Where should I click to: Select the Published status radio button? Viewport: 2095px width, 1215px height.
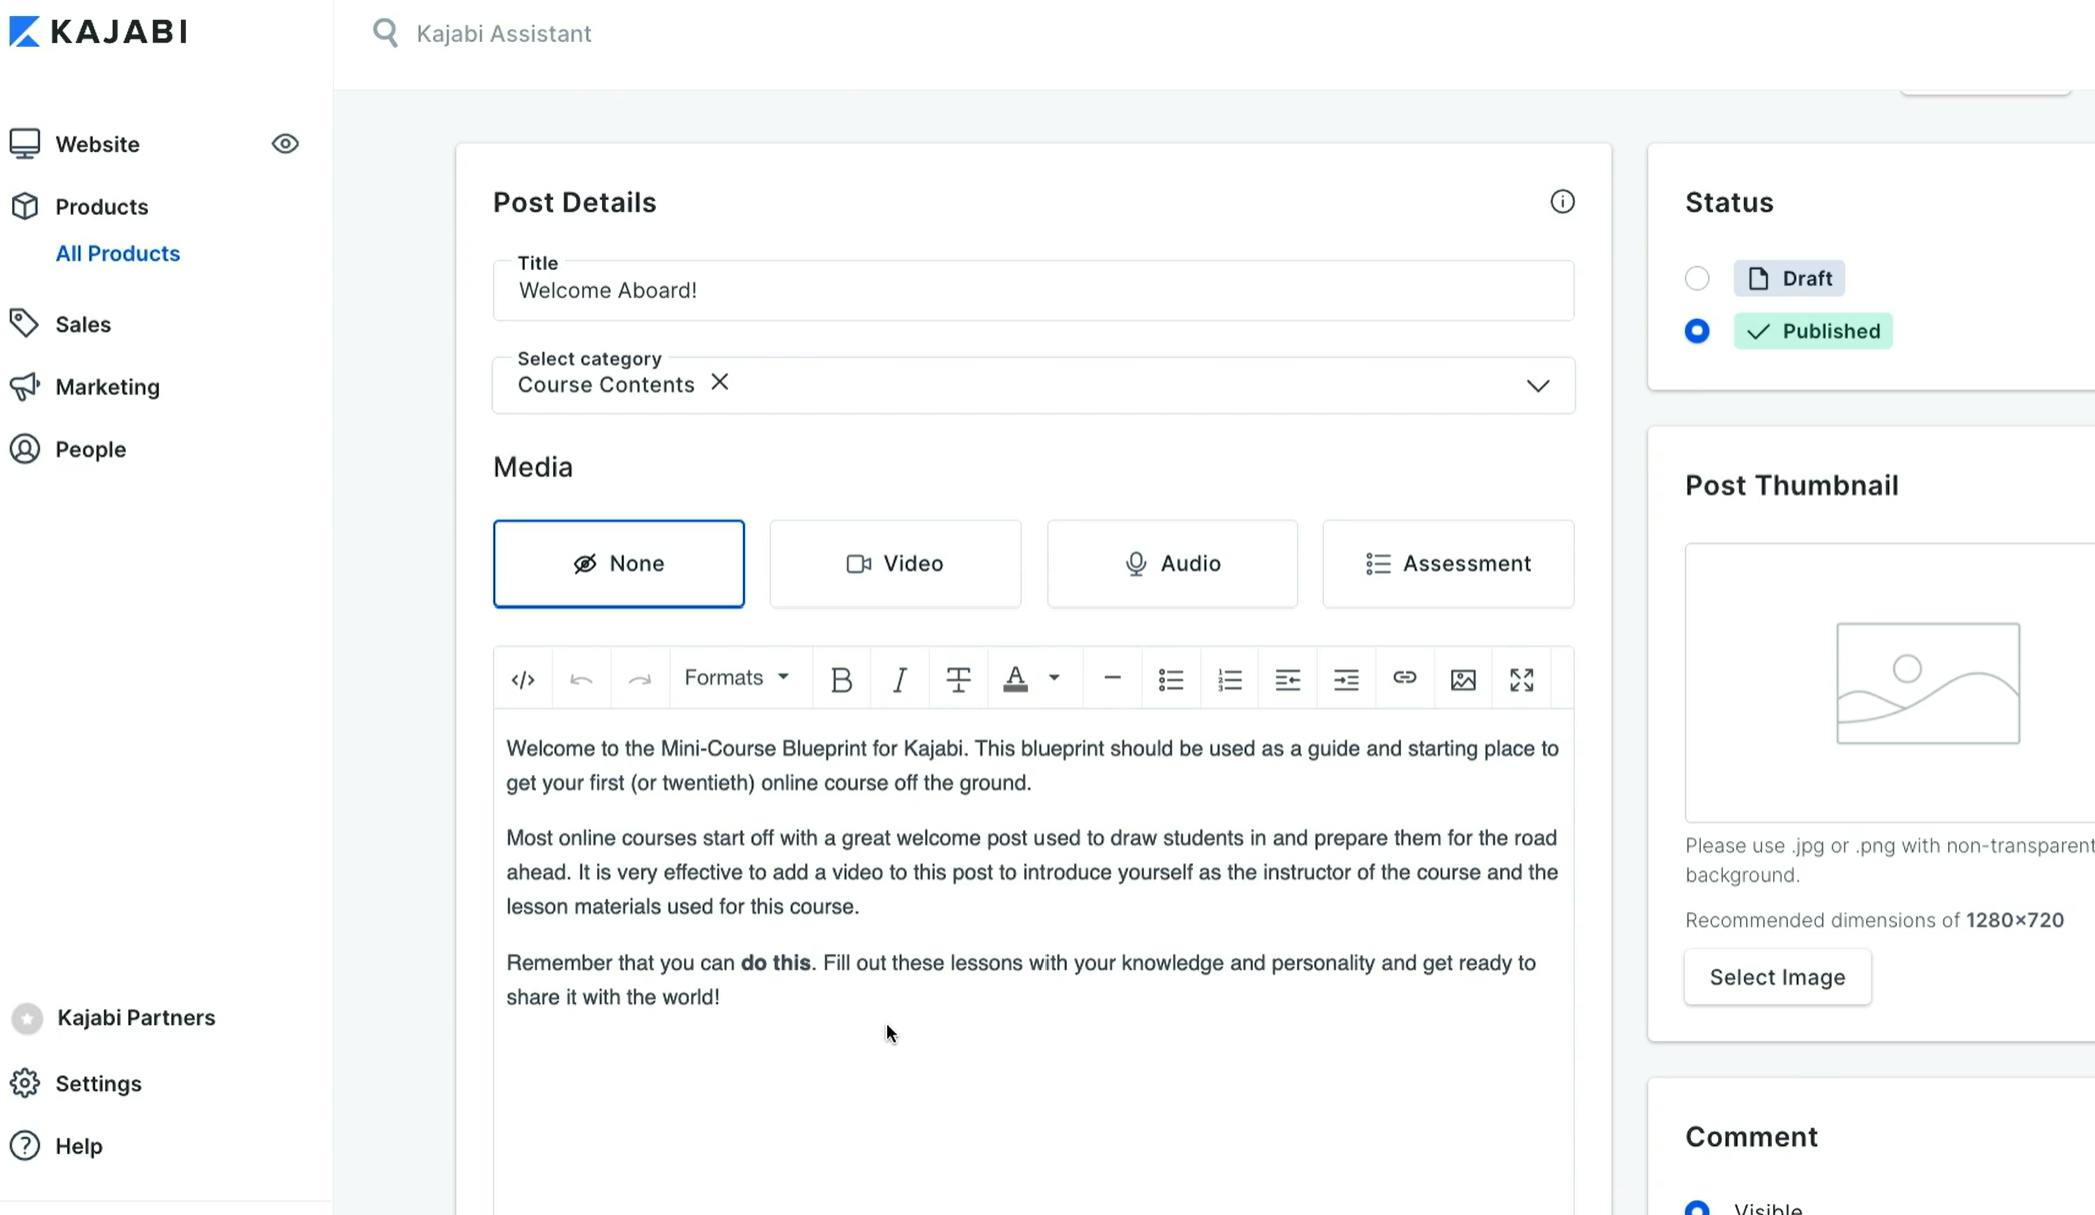1697,331
